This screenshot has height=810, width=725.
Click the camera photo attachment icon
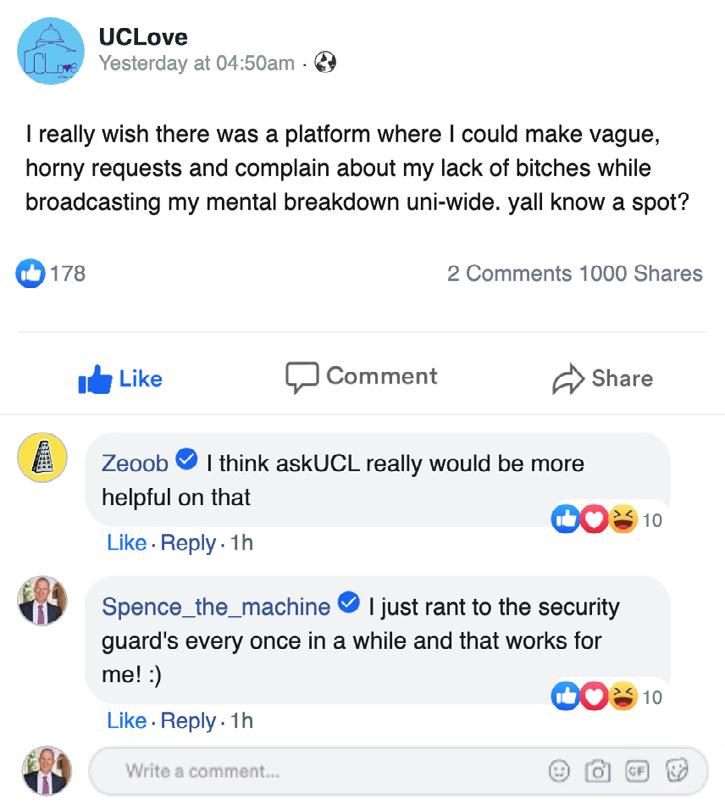point(598,771)
